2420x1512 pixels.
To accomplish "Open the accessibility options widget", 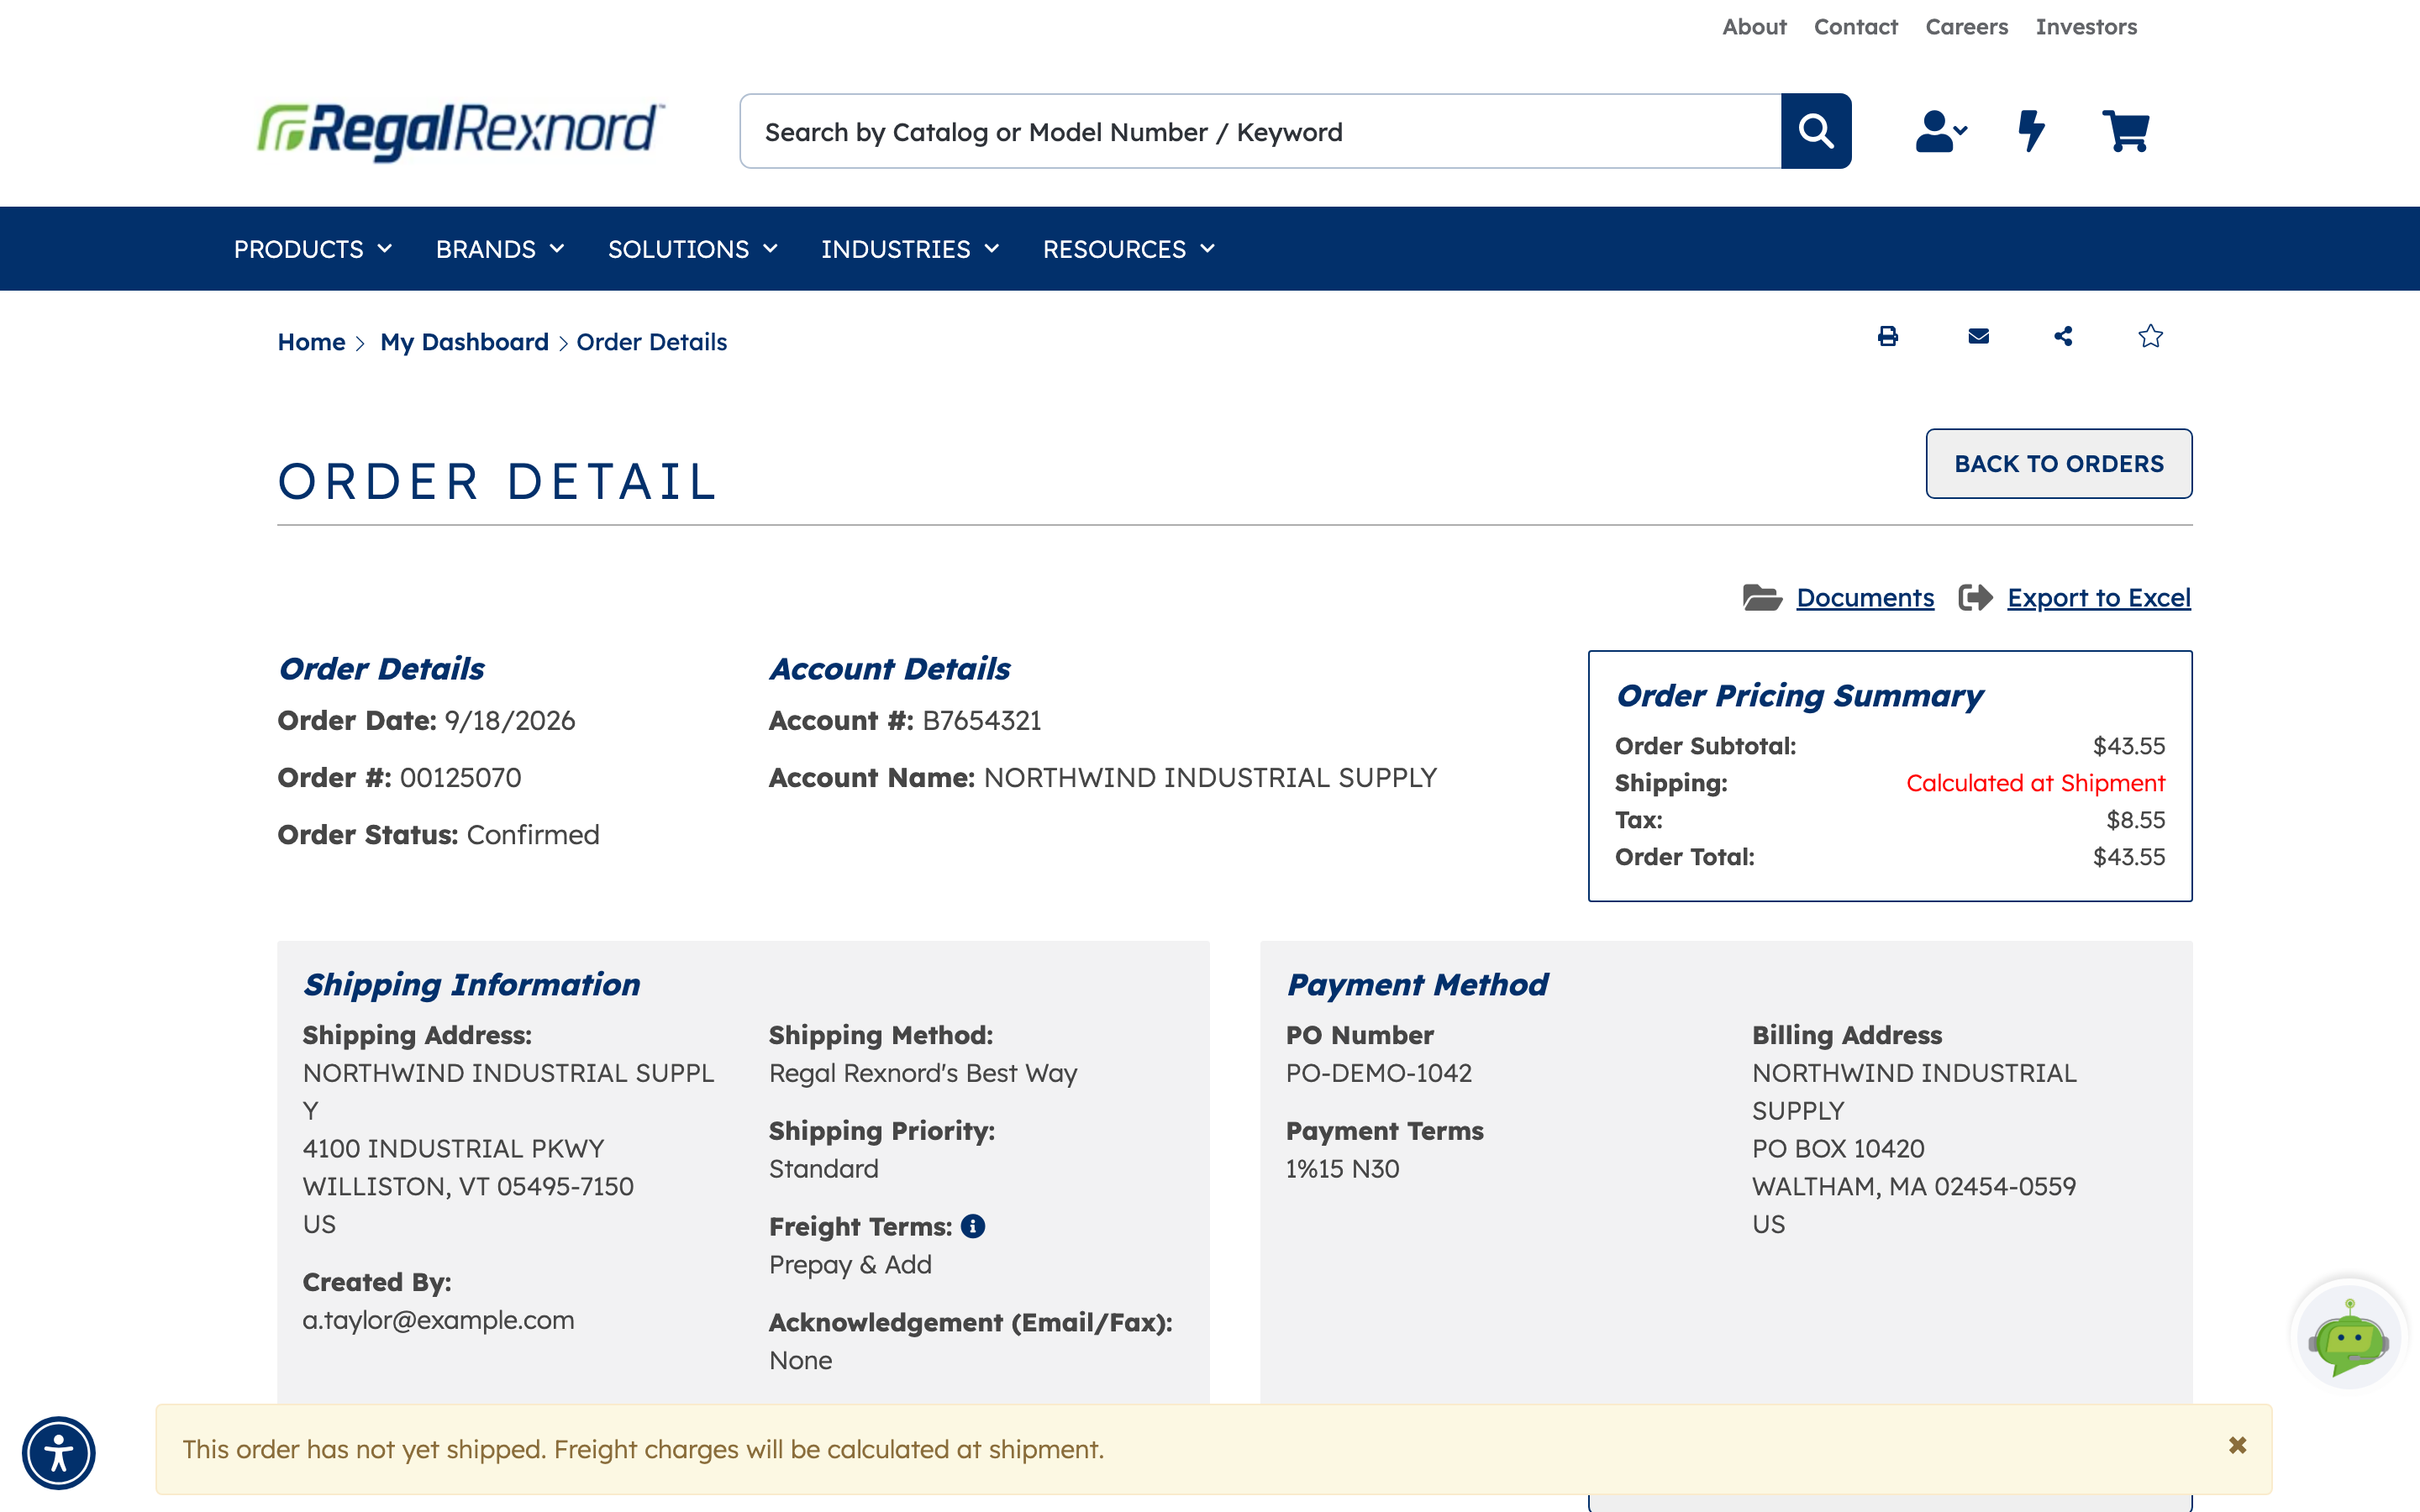I will click(x=59, y=1453).
